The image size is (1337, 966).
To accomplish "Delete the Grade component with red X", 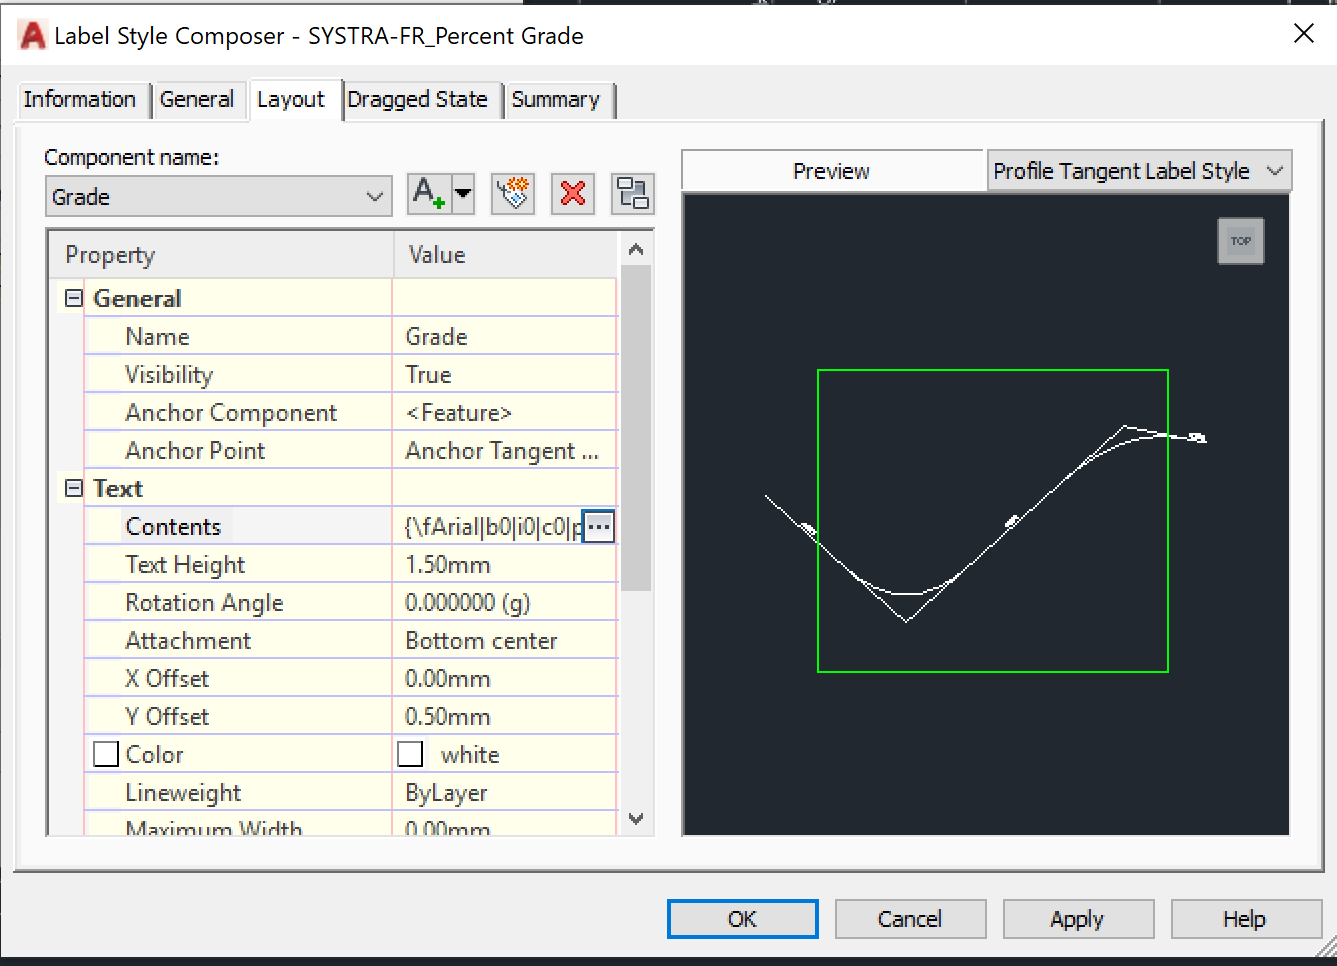I will [x=572, y=194].
